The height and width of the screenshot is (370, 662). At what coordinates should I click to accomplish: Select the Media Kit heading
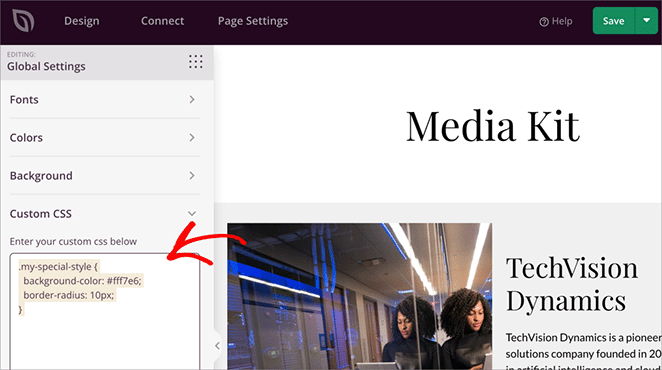pos(493,125)
